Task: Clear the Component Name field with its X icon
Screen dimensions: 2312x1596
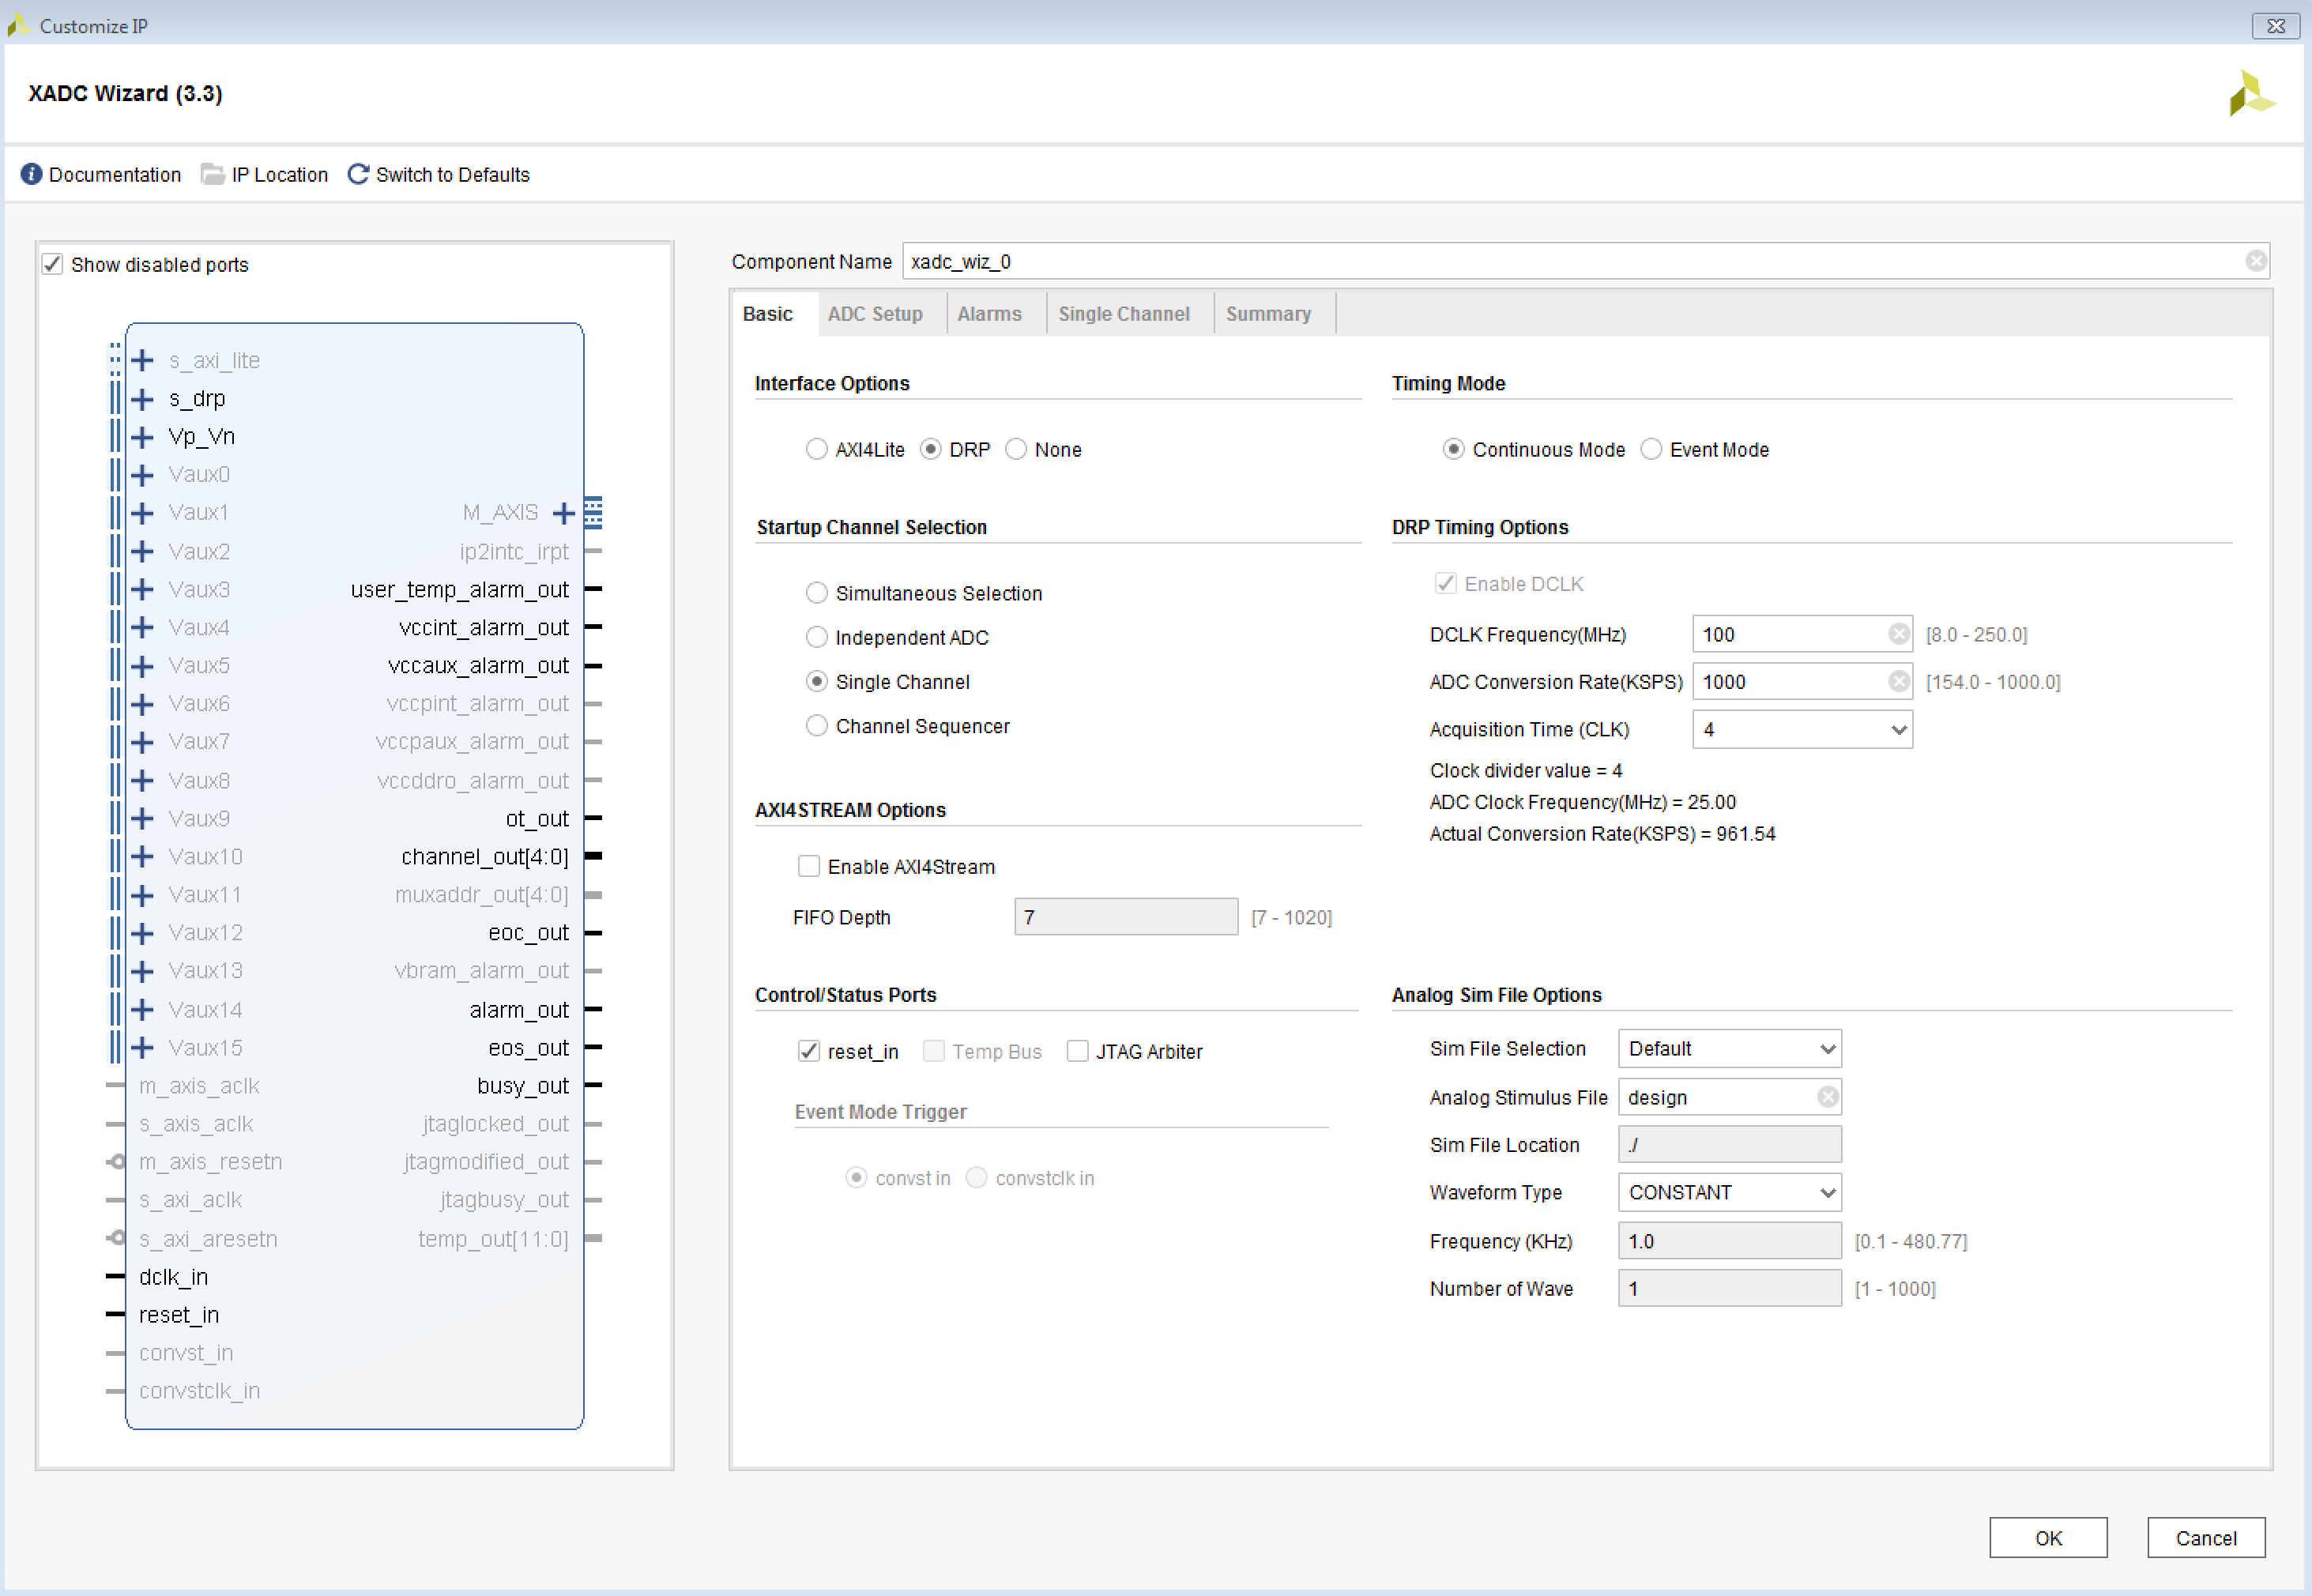Action: click(x=2255, y=261)
